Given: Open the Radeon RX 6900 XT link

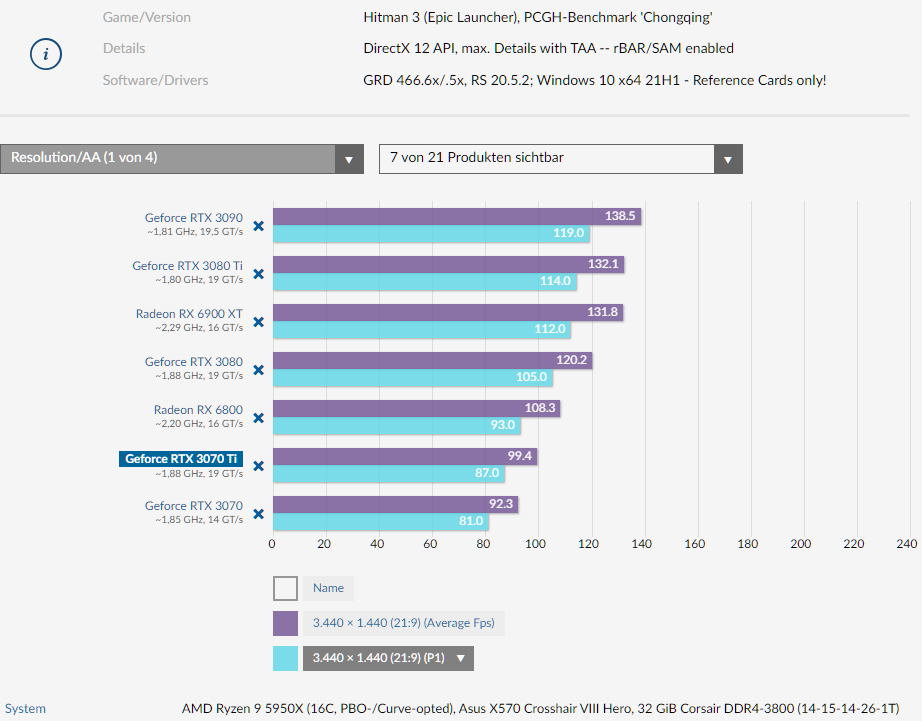Looking at the screenshot, I should [189, 314].
